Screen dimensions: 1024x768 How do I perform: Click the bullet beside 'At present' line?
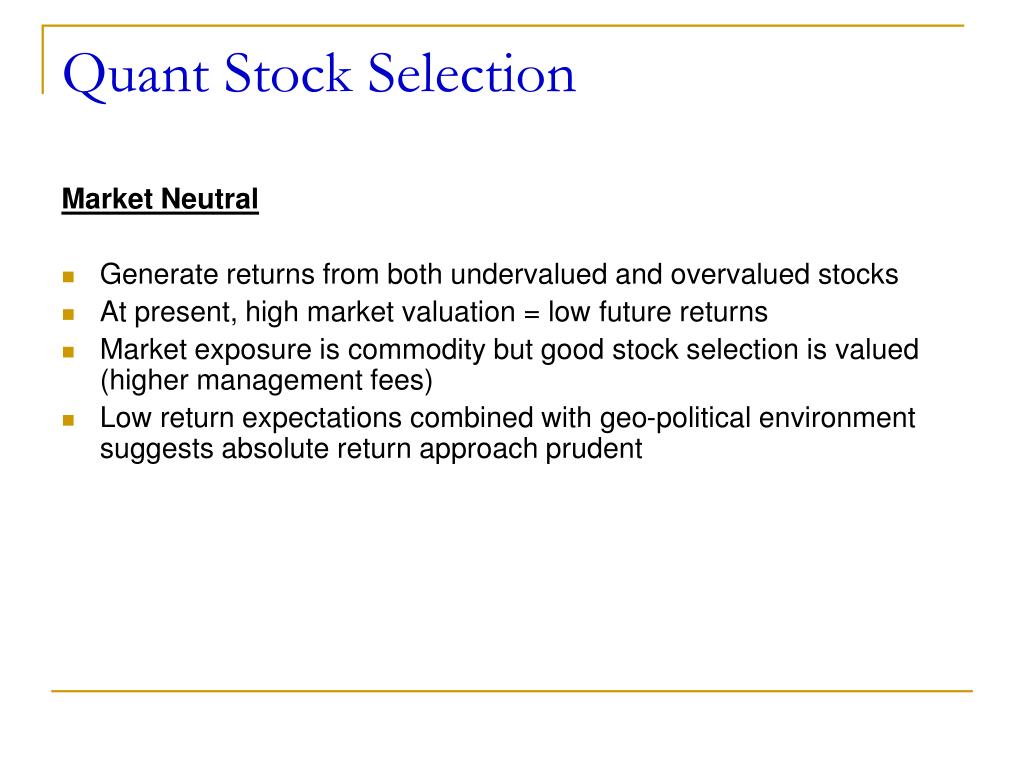pos(69,314)
